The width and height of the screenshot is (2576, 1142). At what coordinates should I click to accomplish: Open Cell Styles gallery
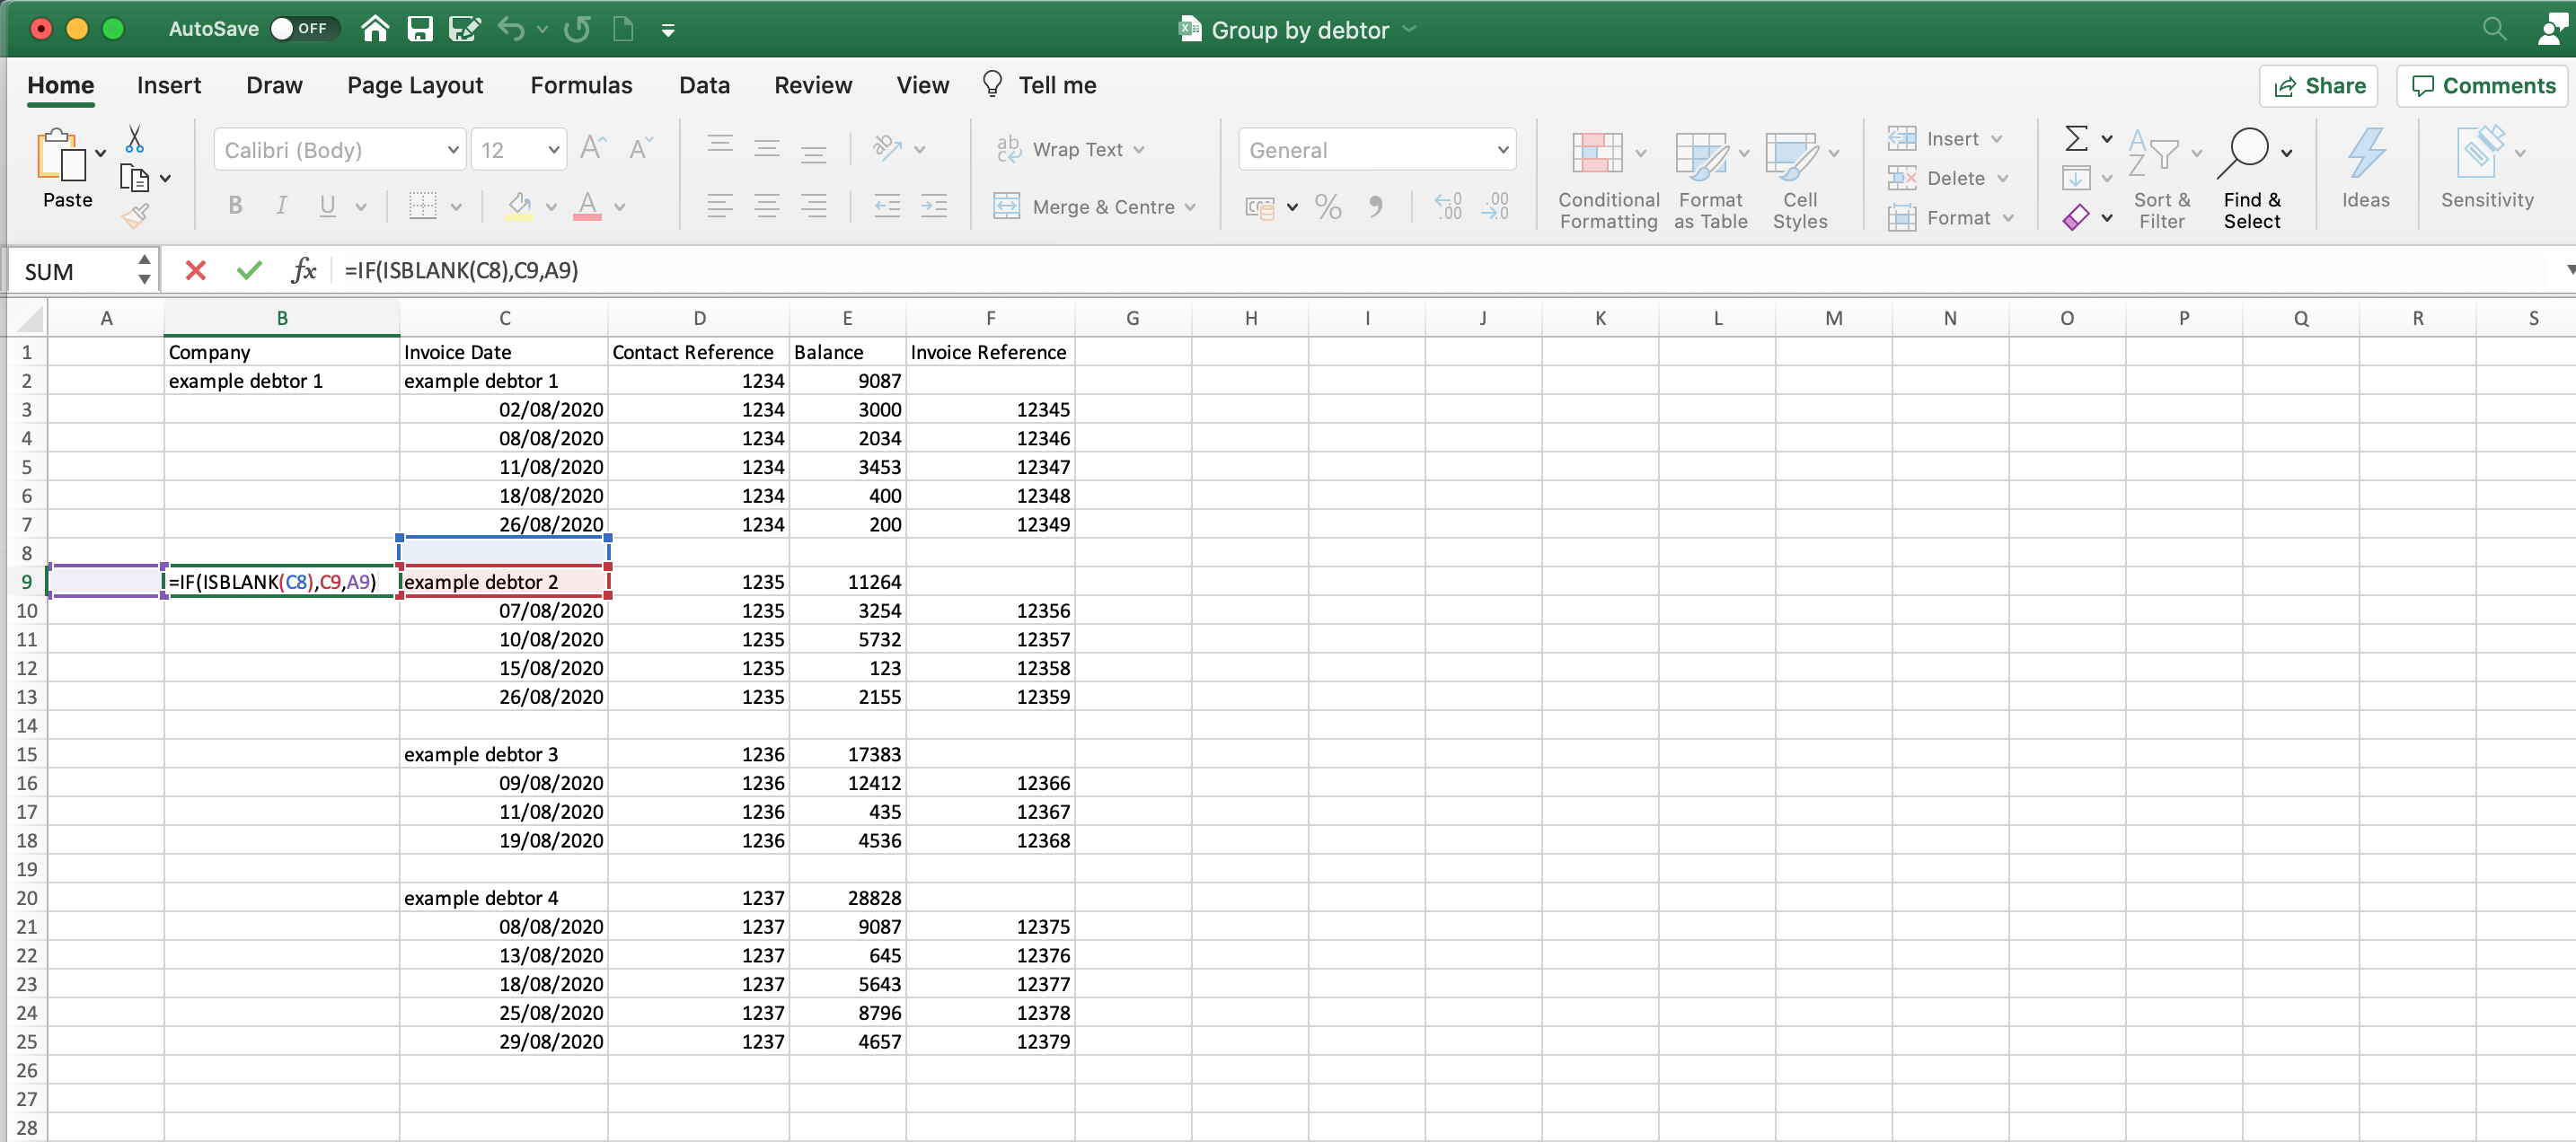[1800, 180]
